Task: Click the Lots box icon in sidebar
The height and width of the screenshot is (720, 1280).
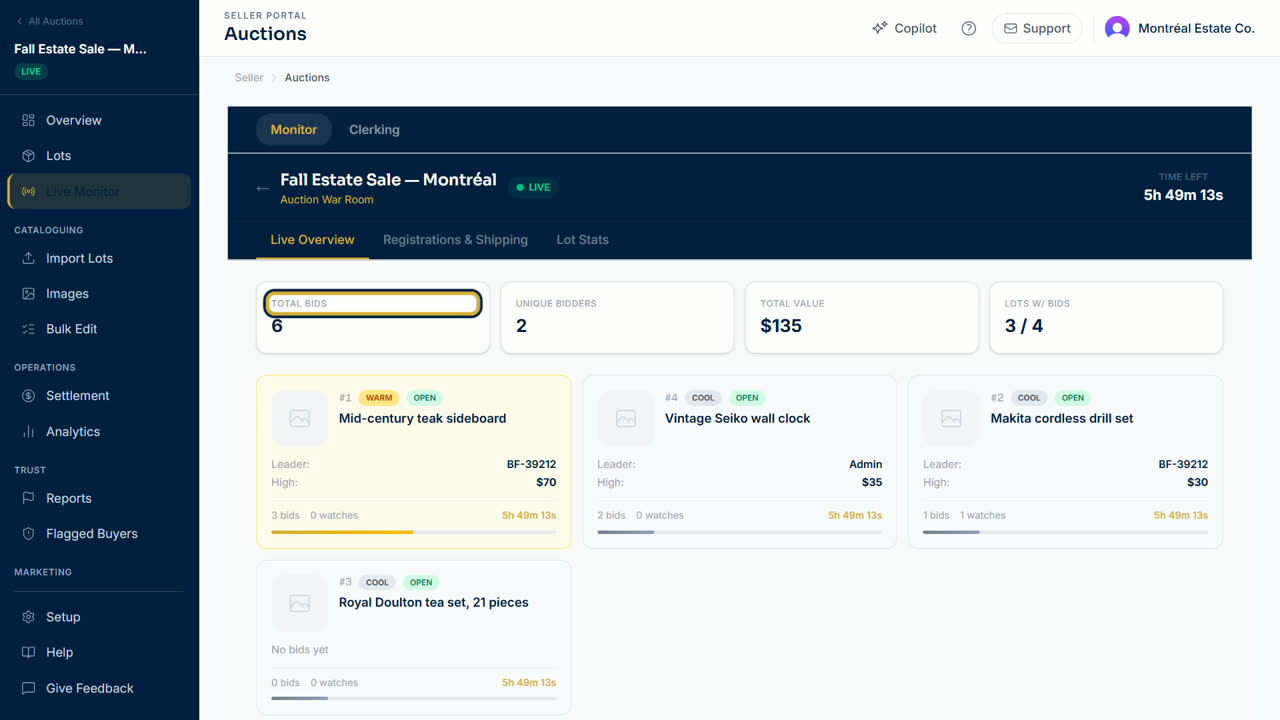Action: 28,156
